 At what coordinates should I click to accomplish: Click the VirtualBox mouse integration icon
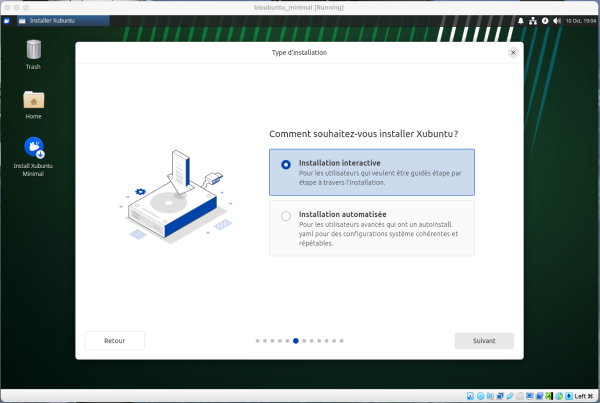pos(559,396)
